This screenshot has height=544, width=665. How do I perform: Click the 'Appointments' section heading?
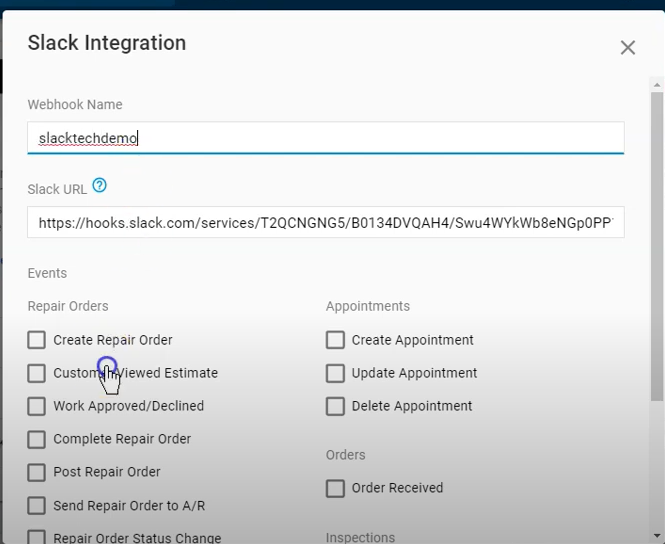[368, 306]
